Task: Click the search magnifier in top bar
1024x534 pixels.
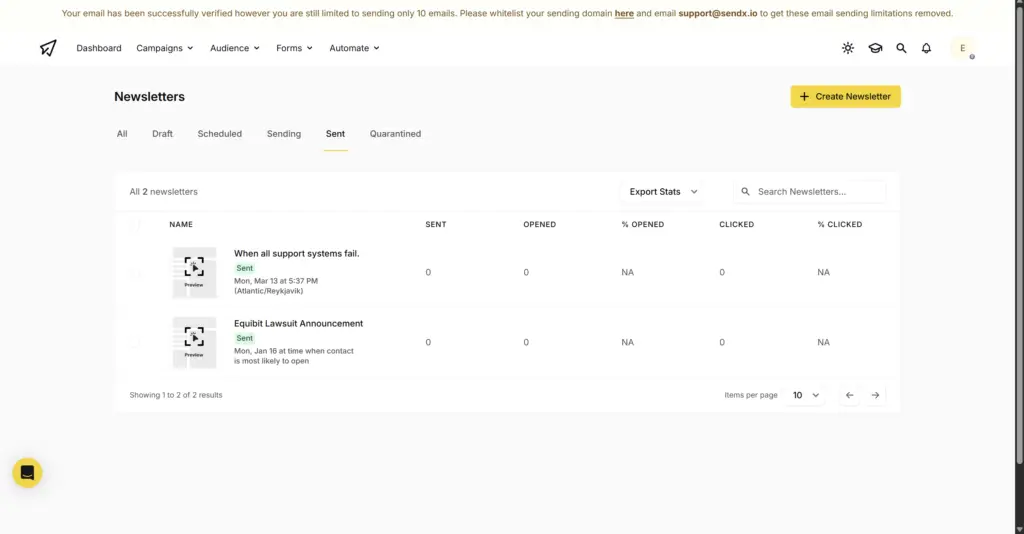Action: coord(901,48)
